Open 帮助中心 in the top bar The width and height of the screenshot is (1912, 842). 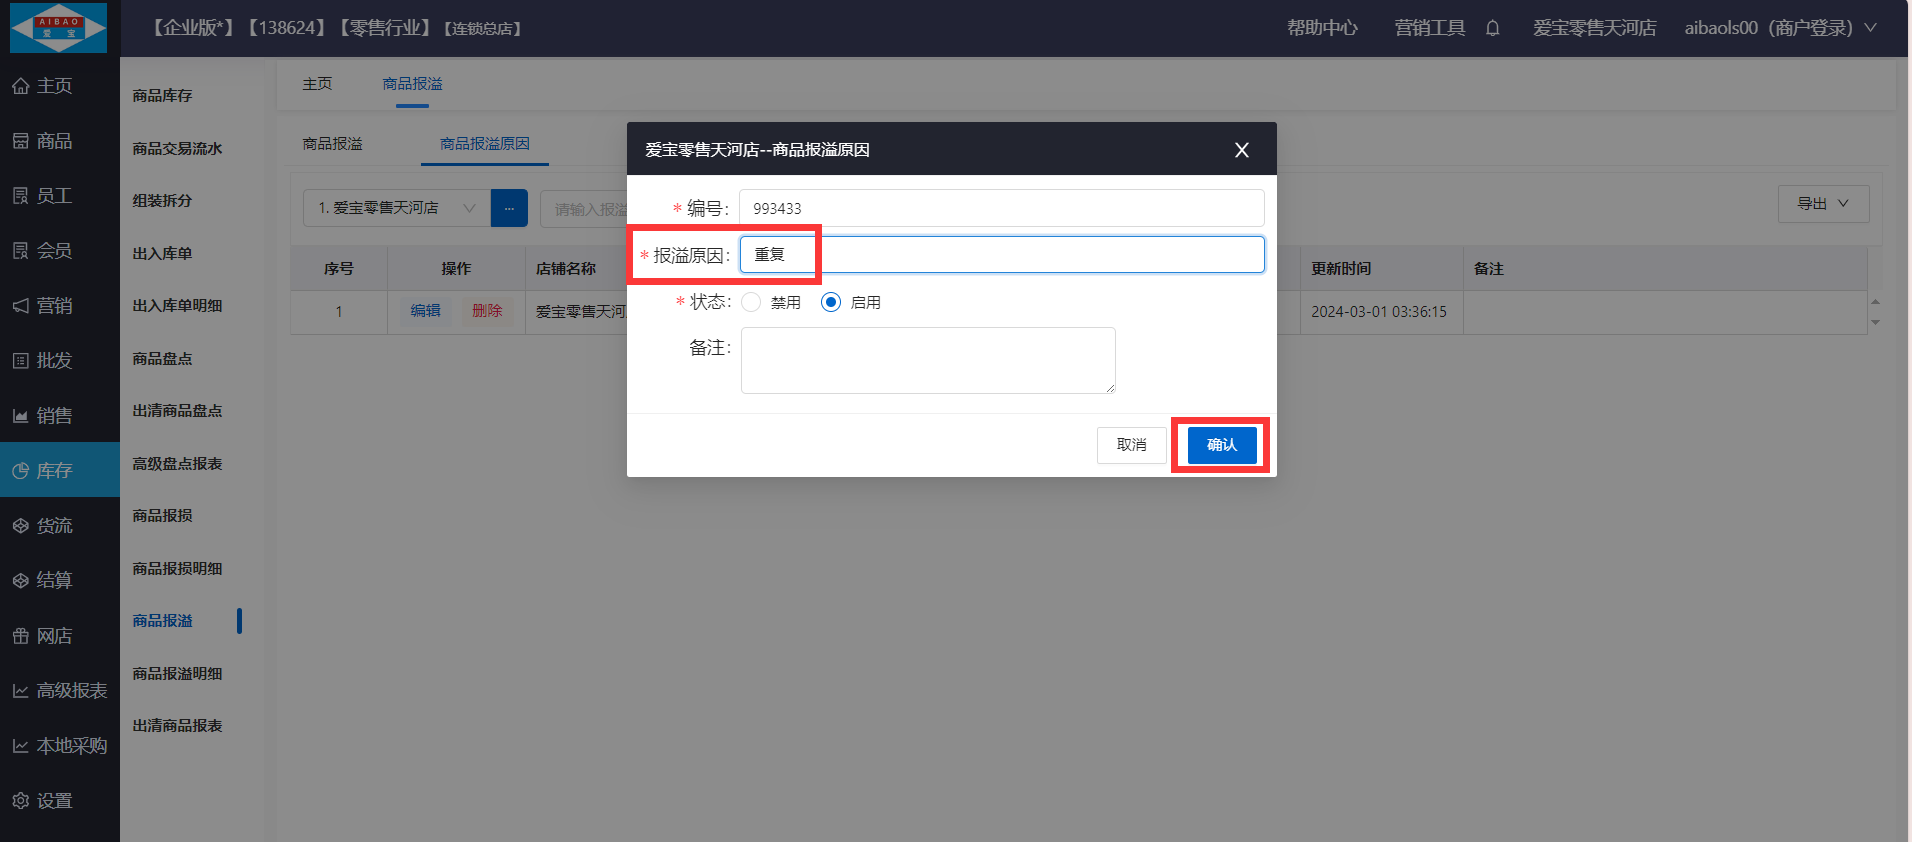coord(1322,28)
